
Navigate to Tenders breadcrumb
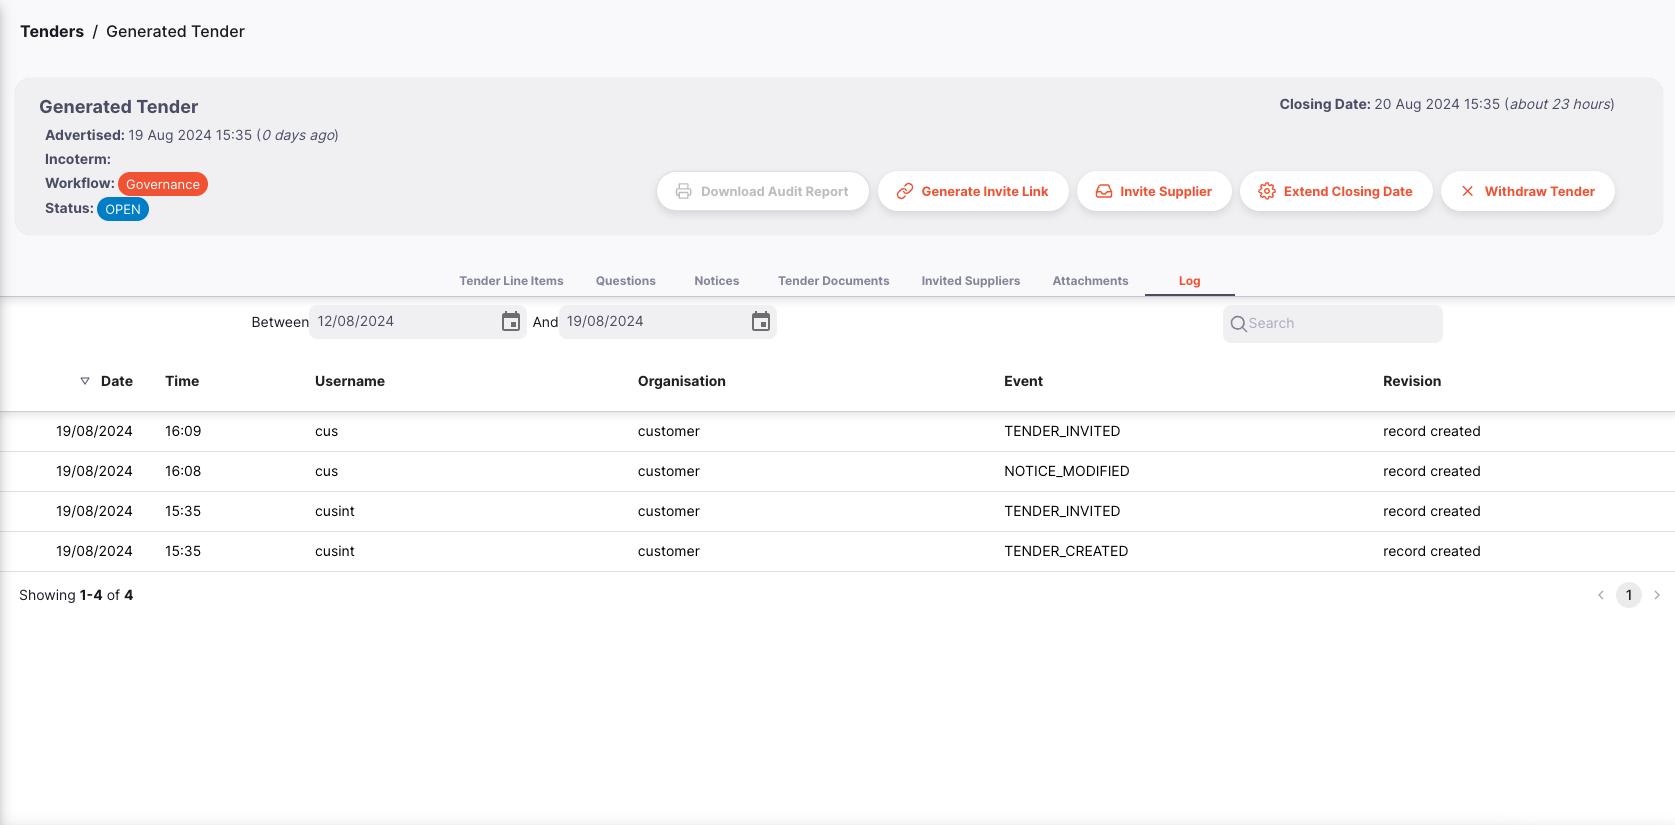(52, 31)
